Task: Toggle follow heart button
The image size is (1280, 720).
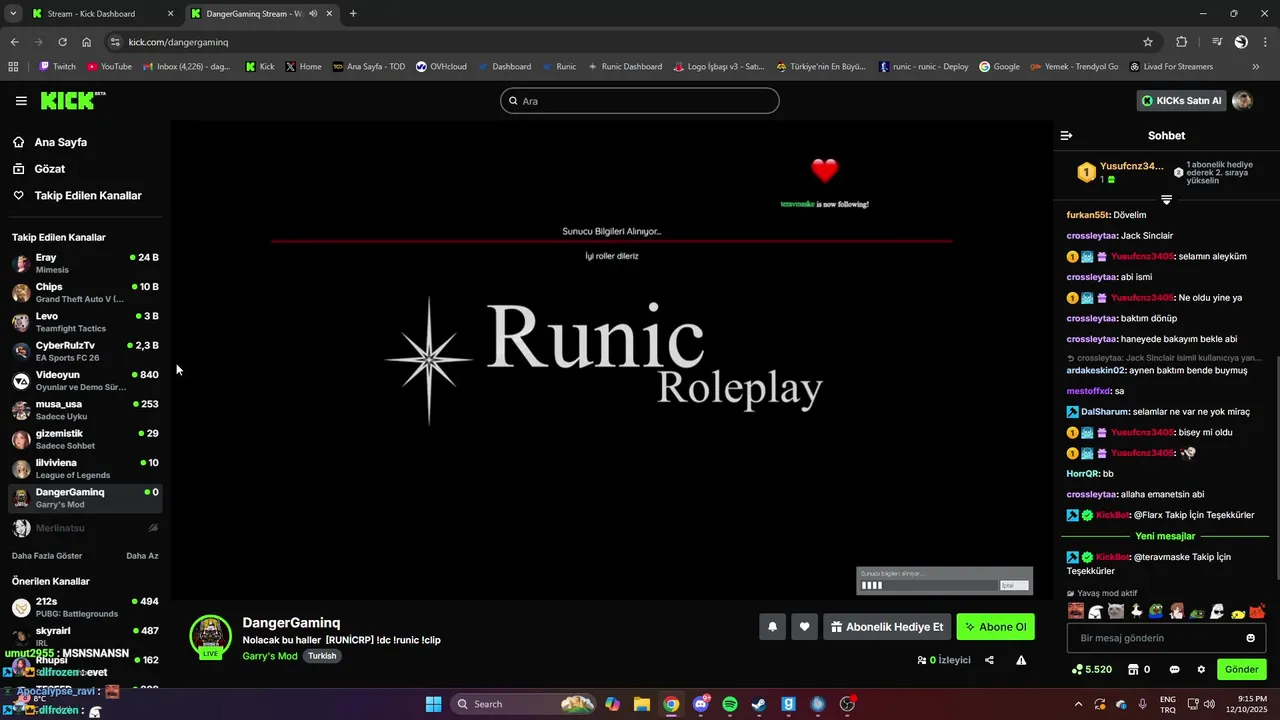Action: click(x=804, y=627)
